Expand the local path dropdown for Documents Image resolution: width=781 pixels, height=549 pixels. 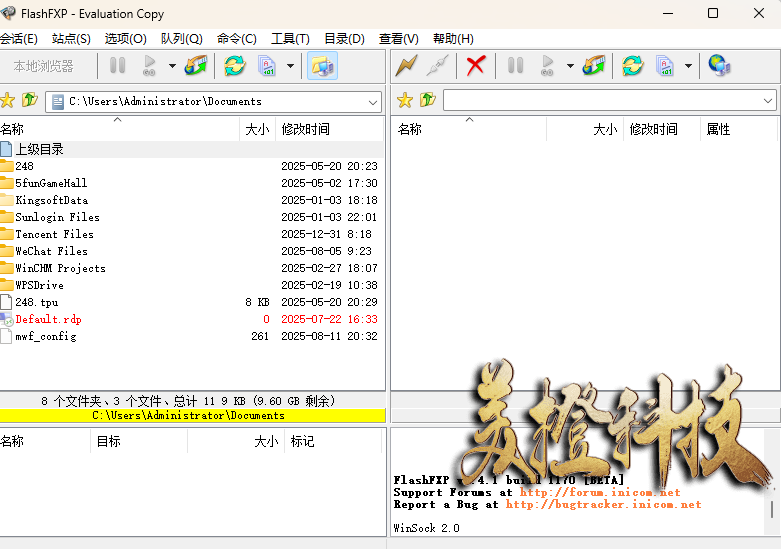[373, 102]
